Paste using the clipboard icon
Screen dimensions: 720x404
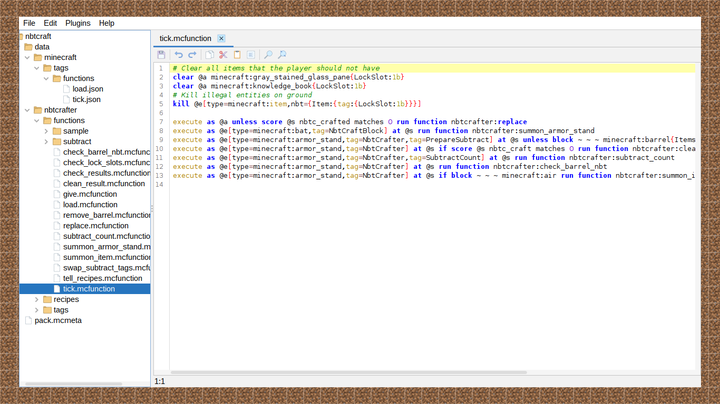pos(237,55)
